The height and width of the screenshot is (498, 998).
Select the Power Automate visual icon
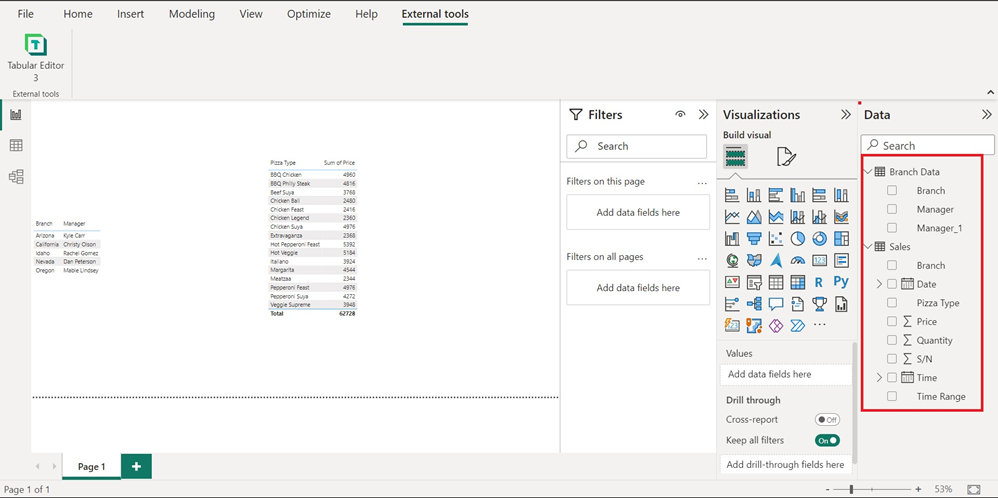(x=798, y=325)
